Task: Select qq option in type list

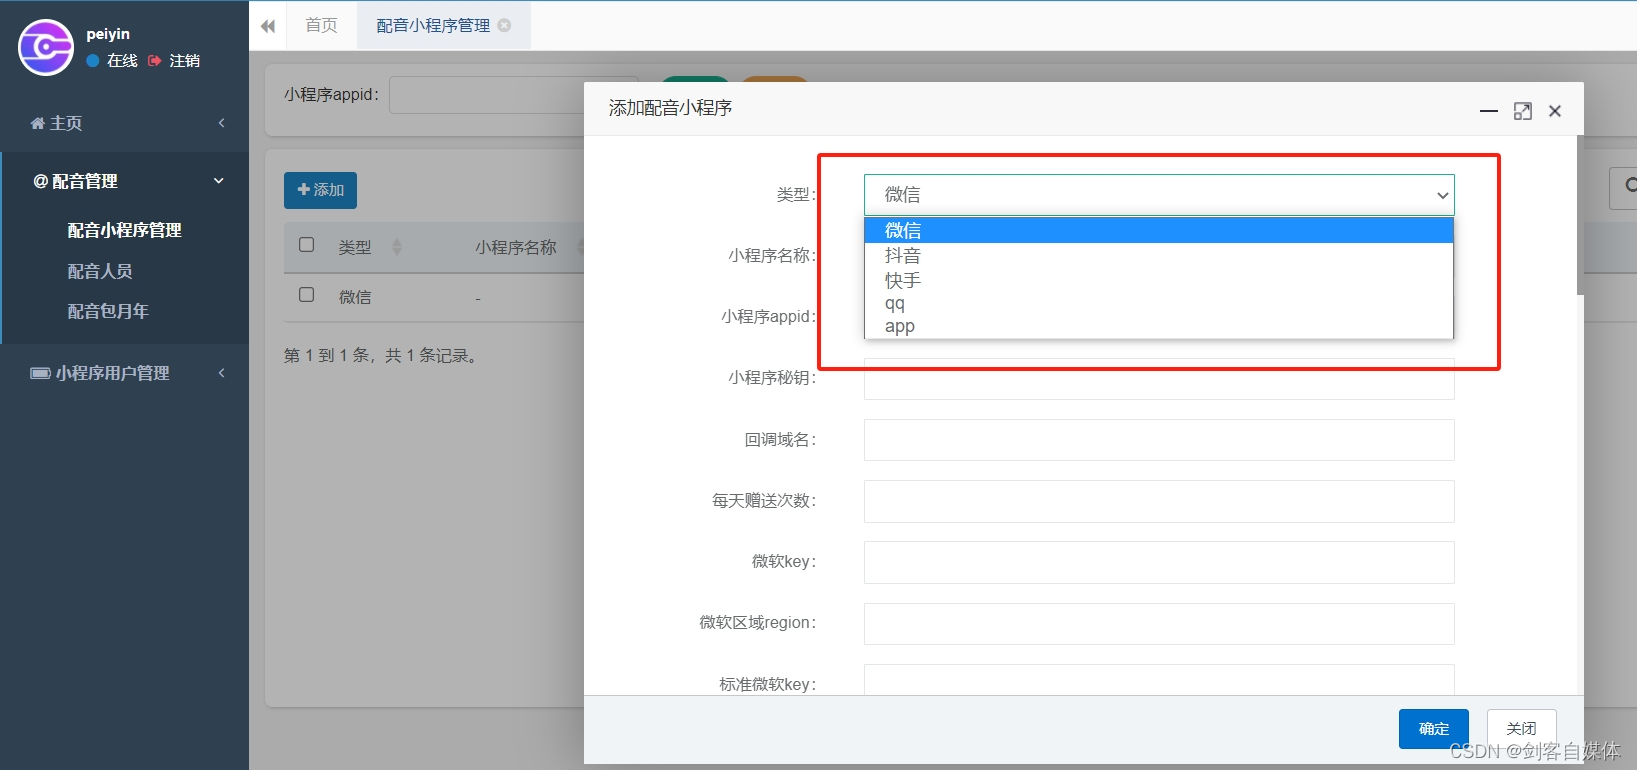Action: tap(1159, 304)
